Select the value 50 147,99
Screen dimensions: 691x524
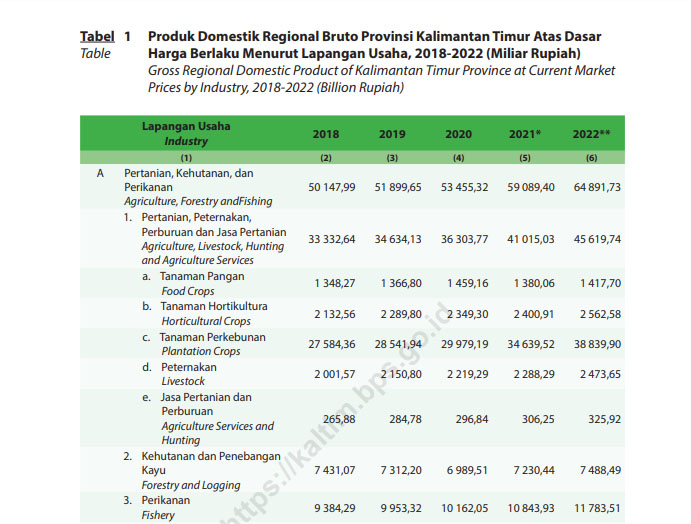coord(332,187)
